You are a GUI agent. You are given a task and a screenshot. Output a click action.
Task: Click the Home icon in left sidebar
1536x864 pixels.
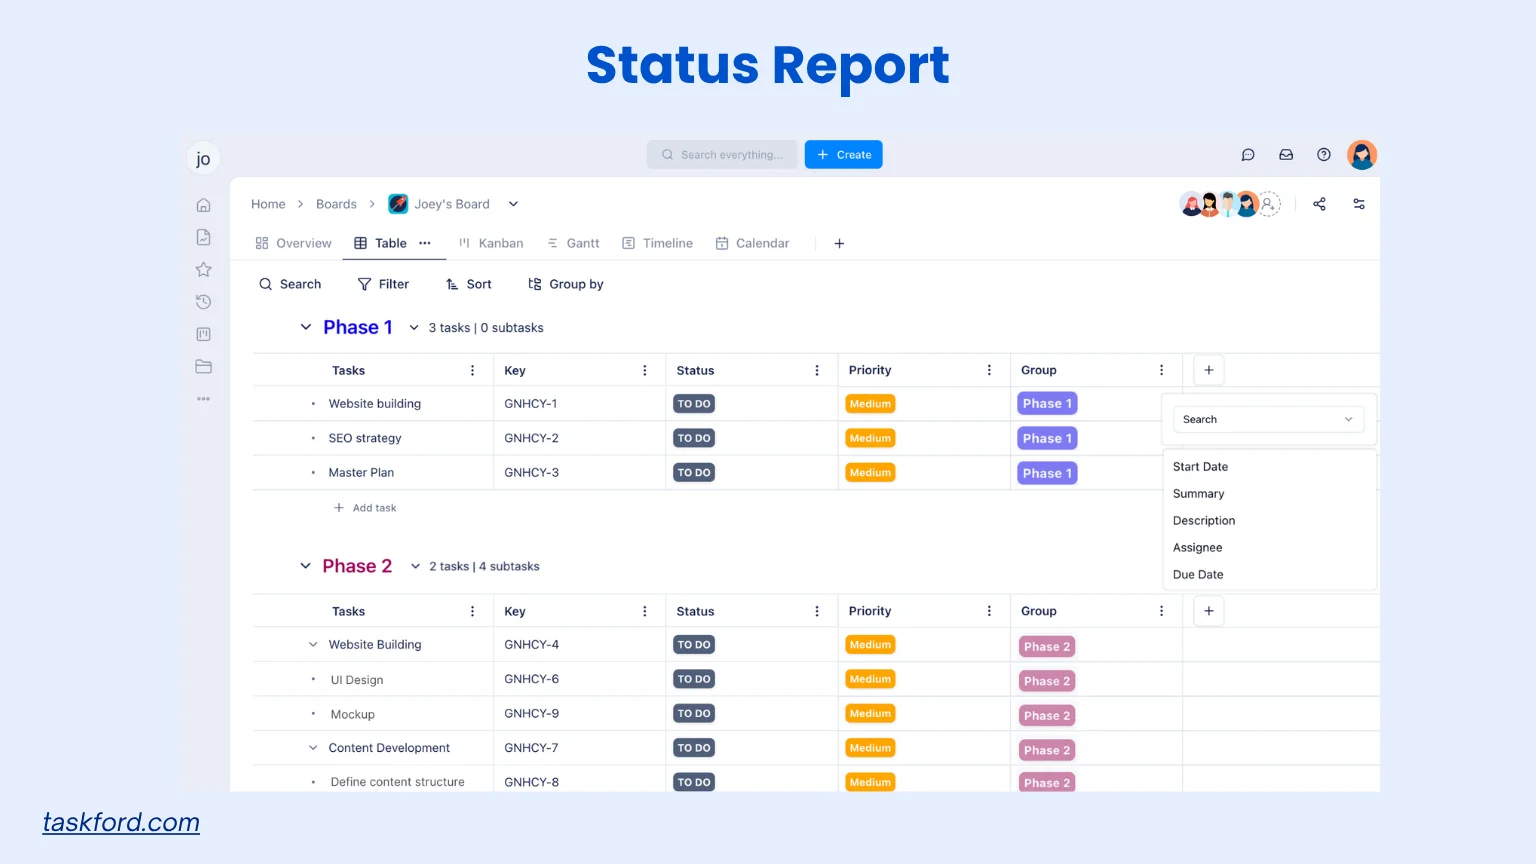pyautogui.click(x=203, y=205)
